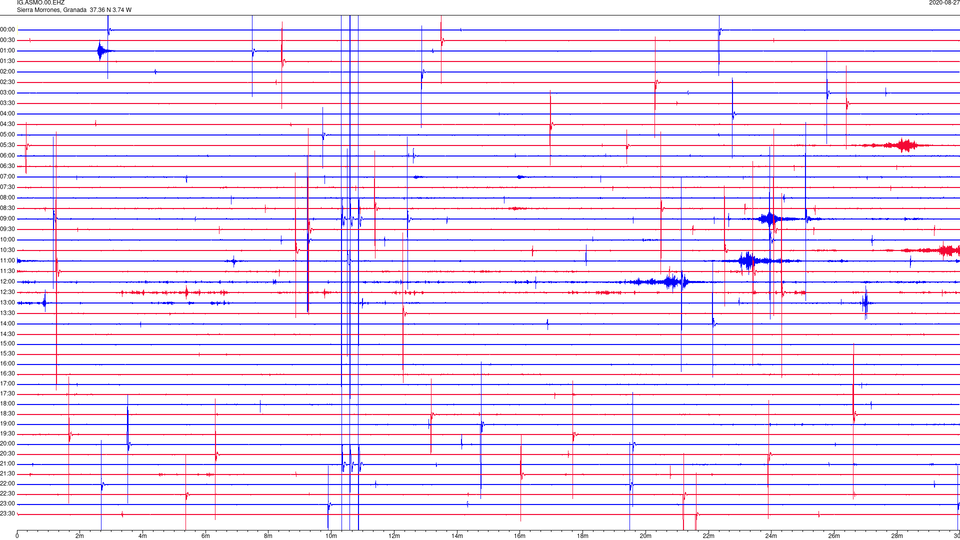
Task: Click the 20m tick label on time axis
Action: click(645, 536)
